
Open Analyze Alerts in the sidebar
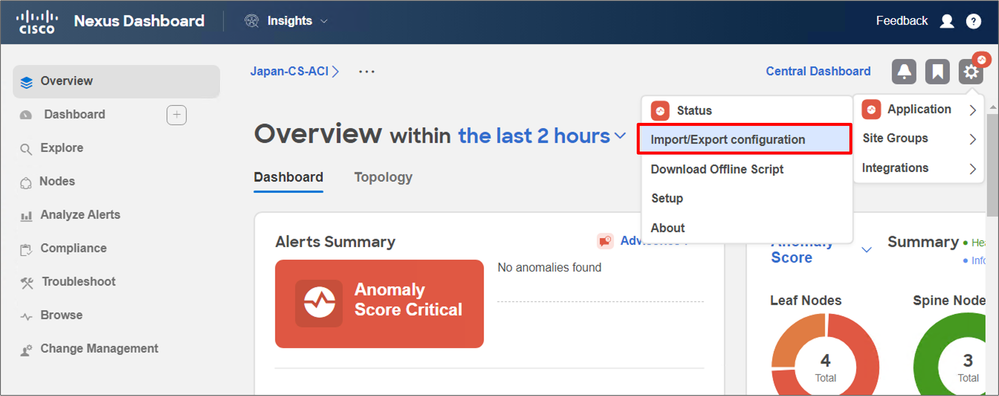(80, 215)
